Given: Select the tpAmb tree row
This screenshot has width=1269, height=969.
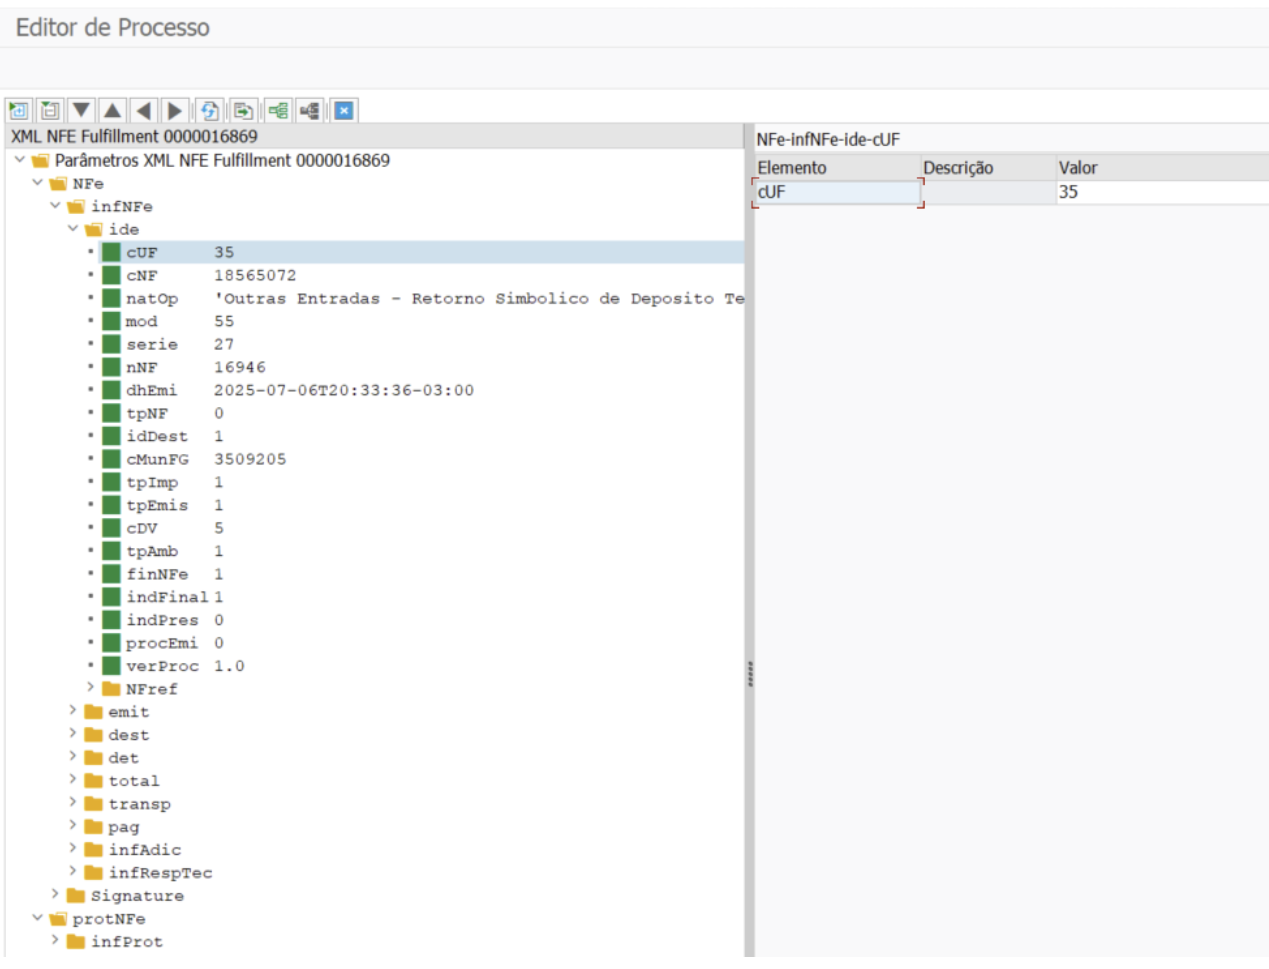Looking at the screenshot, I should pos(375,551).
